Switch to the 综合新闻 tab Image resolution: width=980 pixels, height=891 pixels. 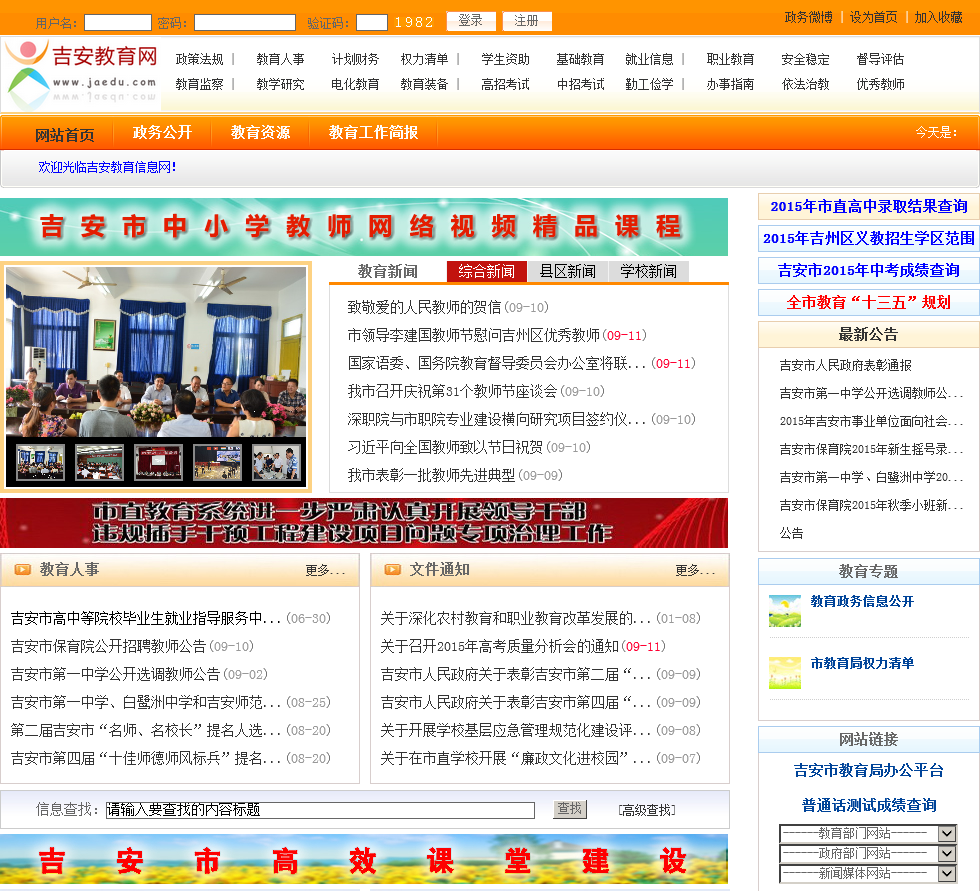coord(486,271)
